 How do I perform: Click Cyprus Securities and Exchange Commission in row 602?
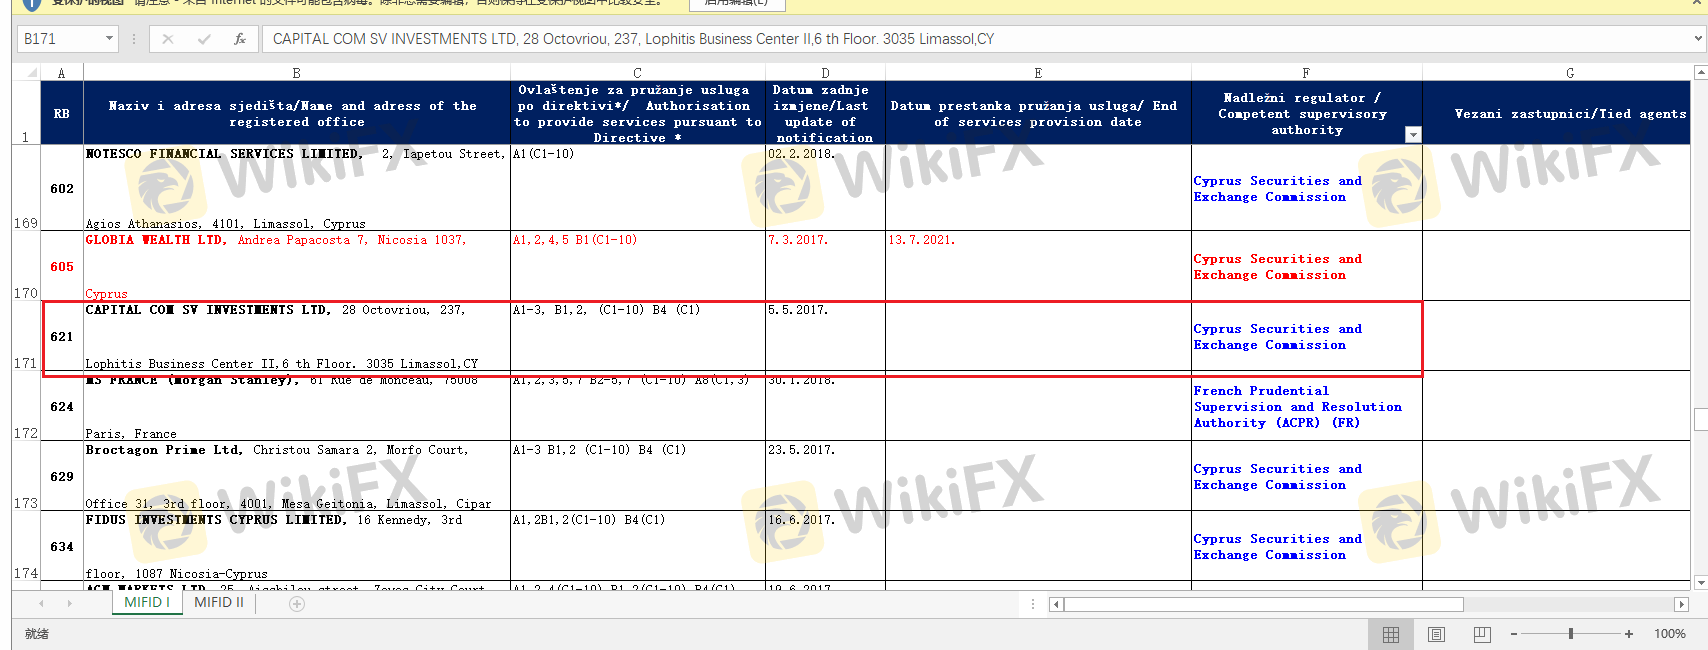(x=1306, y=188)
